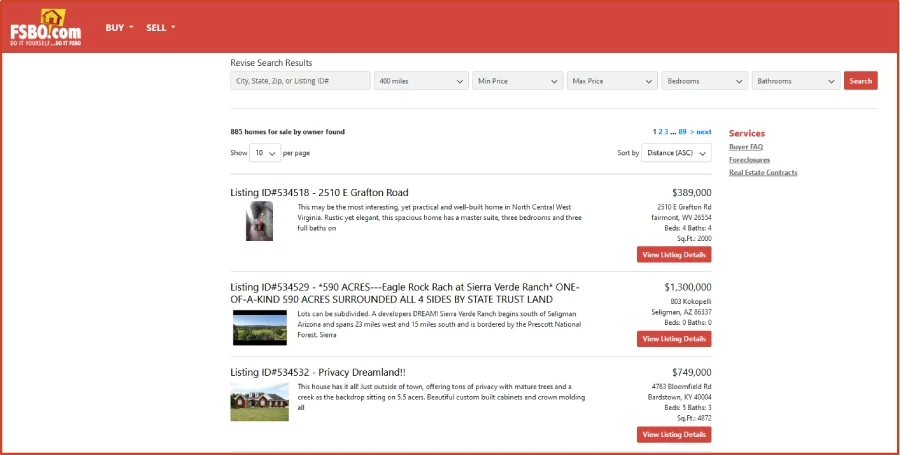Open the SELL menu
This screenshot has width=900, height=455.
(x=160, y=28)
